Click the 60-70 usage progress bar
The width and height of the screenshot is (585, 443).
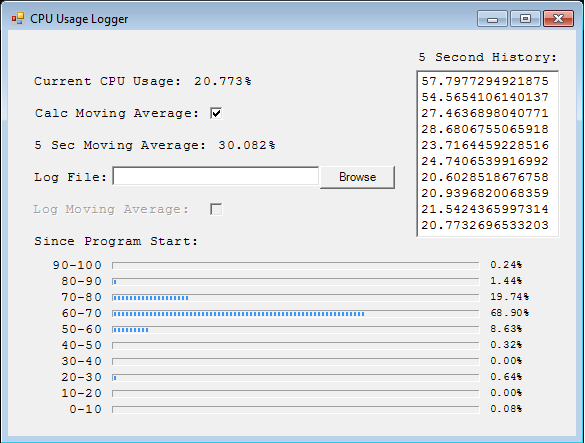[x=295, y=314]
